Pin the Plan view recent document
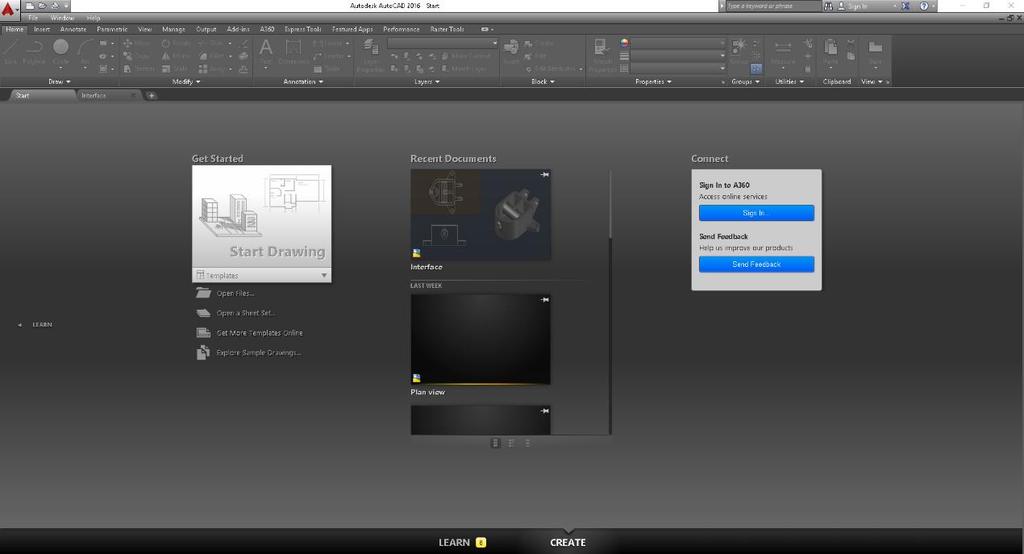Image resolution: width=1024 pixels, height=554 pixels. [x=544, y=299]
